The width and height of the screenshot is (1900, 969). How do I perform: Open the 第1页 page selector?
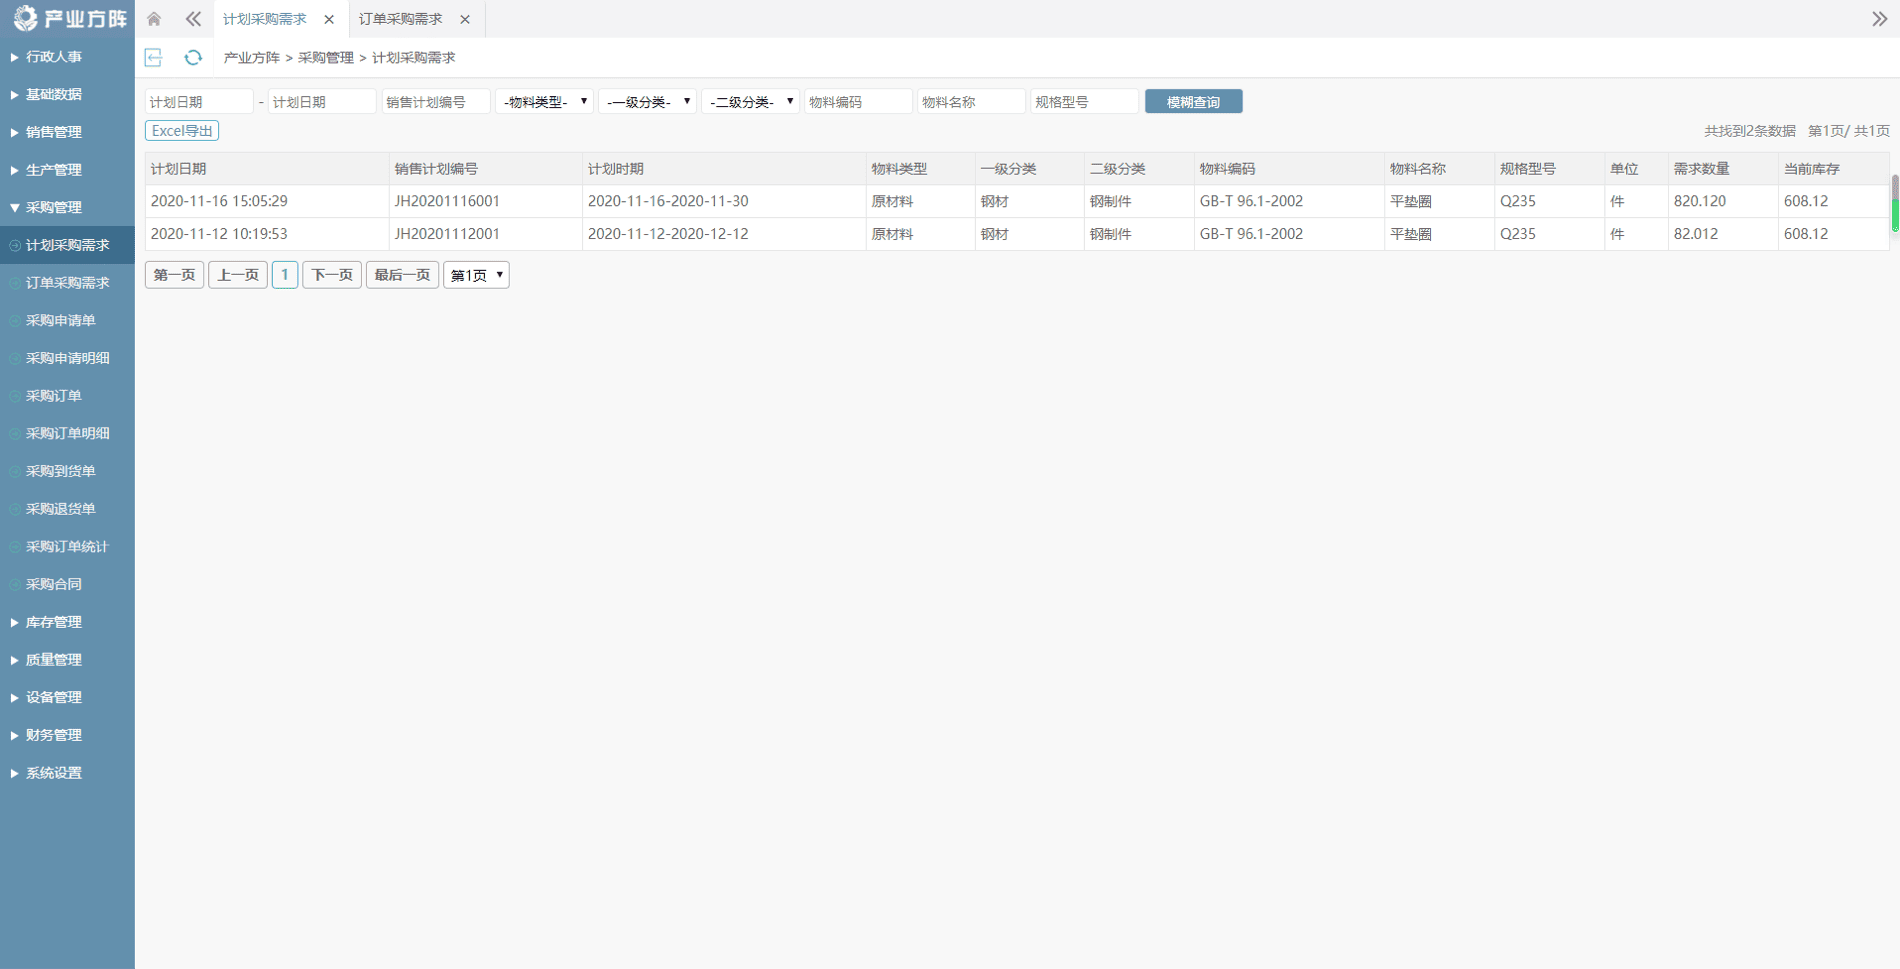[476, 275]
